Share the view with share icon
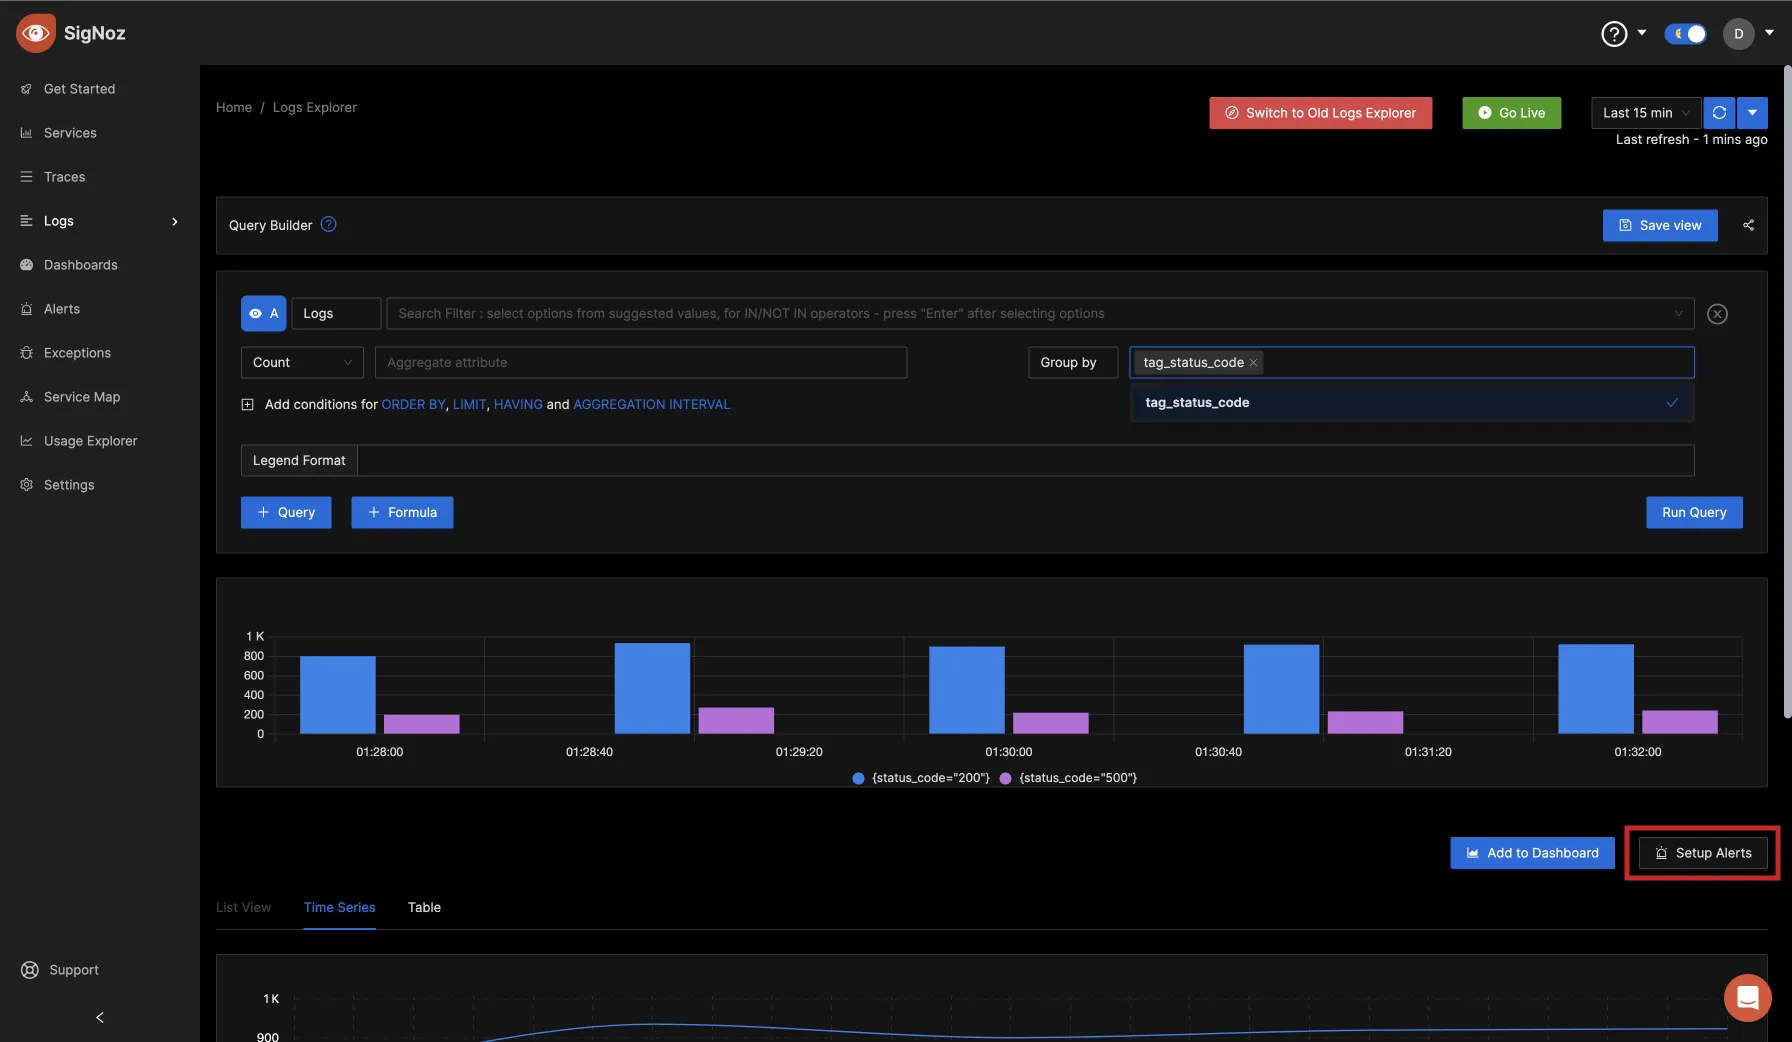The height and width of the screenshot is (1042, 1792). point(1748,225)
